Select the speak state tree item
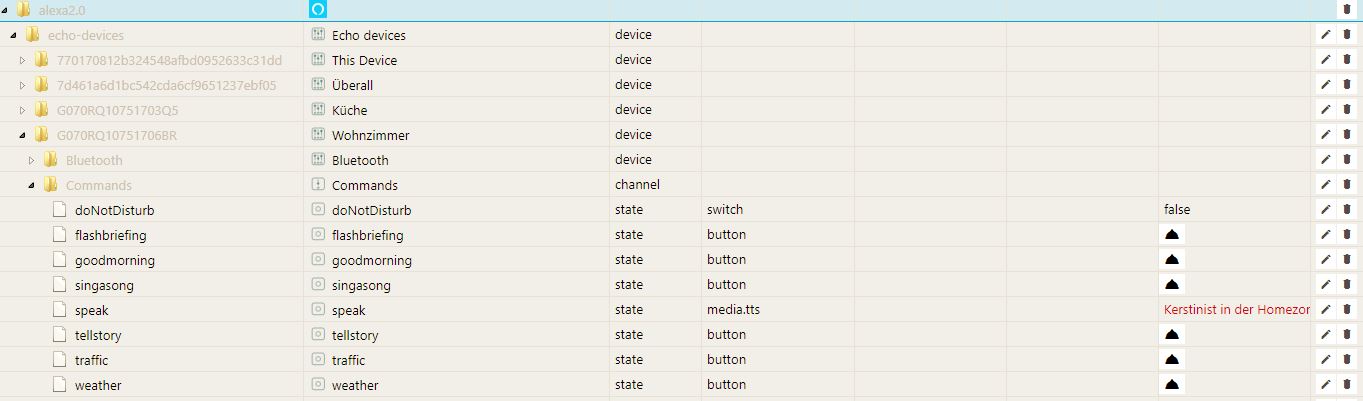The image size is (1363, 401). 91,310
